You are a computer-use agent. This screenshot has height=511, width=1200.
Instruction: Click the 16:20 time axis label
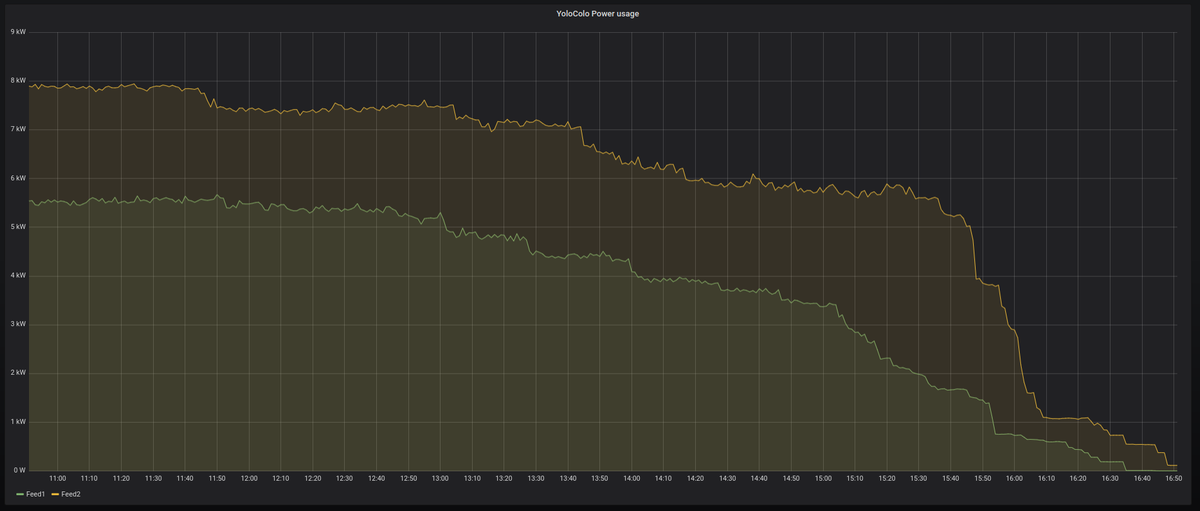[1078, 479]
